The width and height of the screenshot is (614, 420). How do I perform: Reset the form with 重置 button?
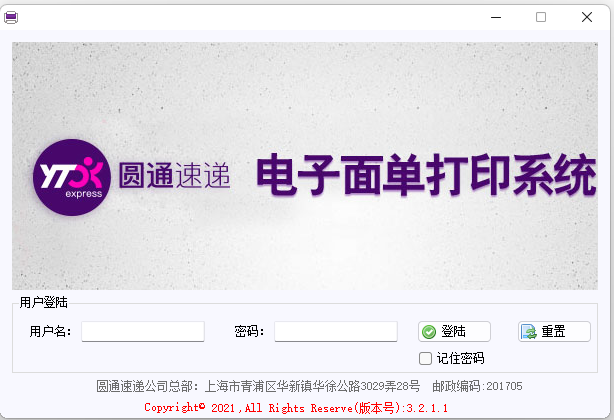click(x=554, y=332)
